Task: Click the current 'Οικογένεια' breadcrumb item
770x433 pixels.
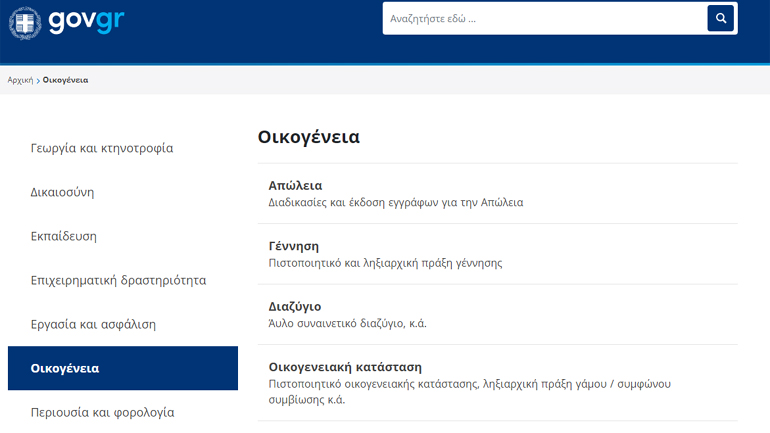Action: pos(65,80)
